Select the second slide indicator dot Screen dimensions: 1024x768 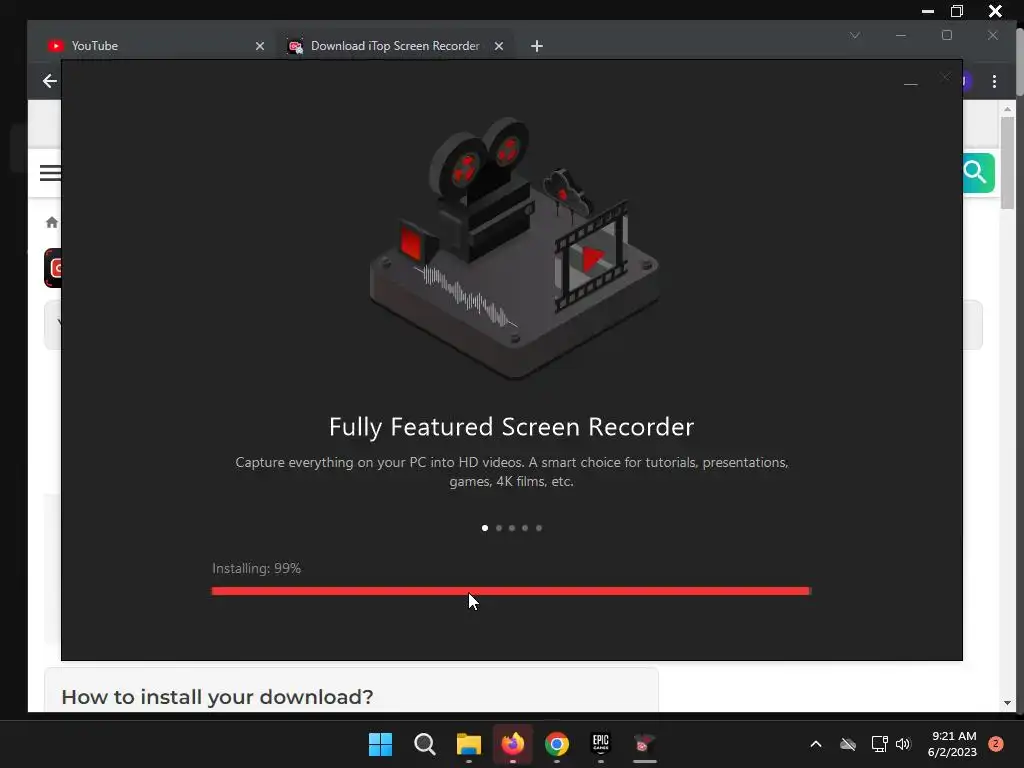[498, 528]
